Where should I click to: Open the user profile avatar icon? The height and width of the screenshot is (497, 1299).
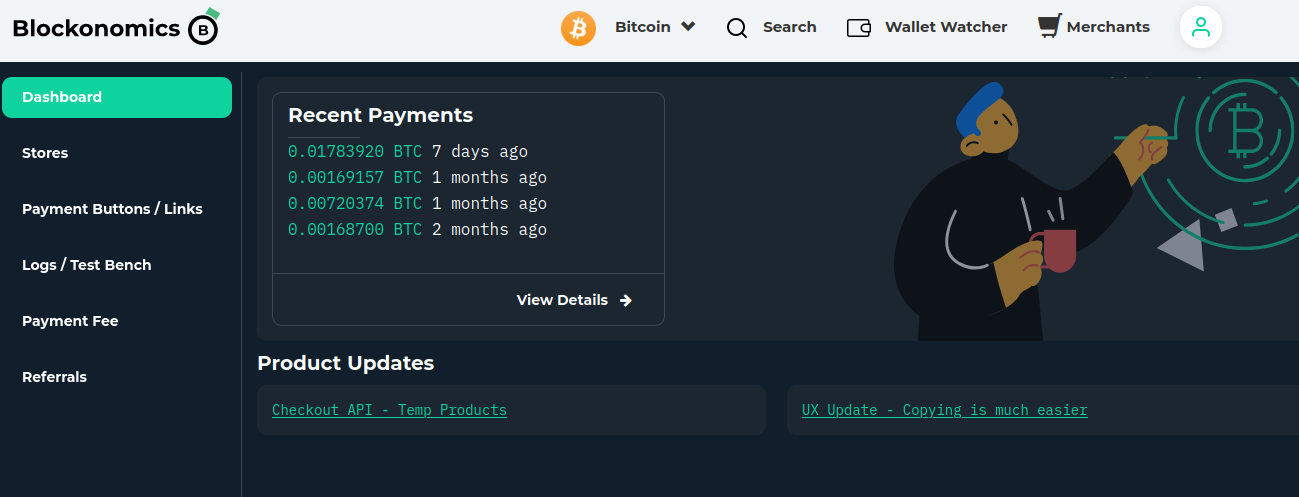click(1201, 27)
